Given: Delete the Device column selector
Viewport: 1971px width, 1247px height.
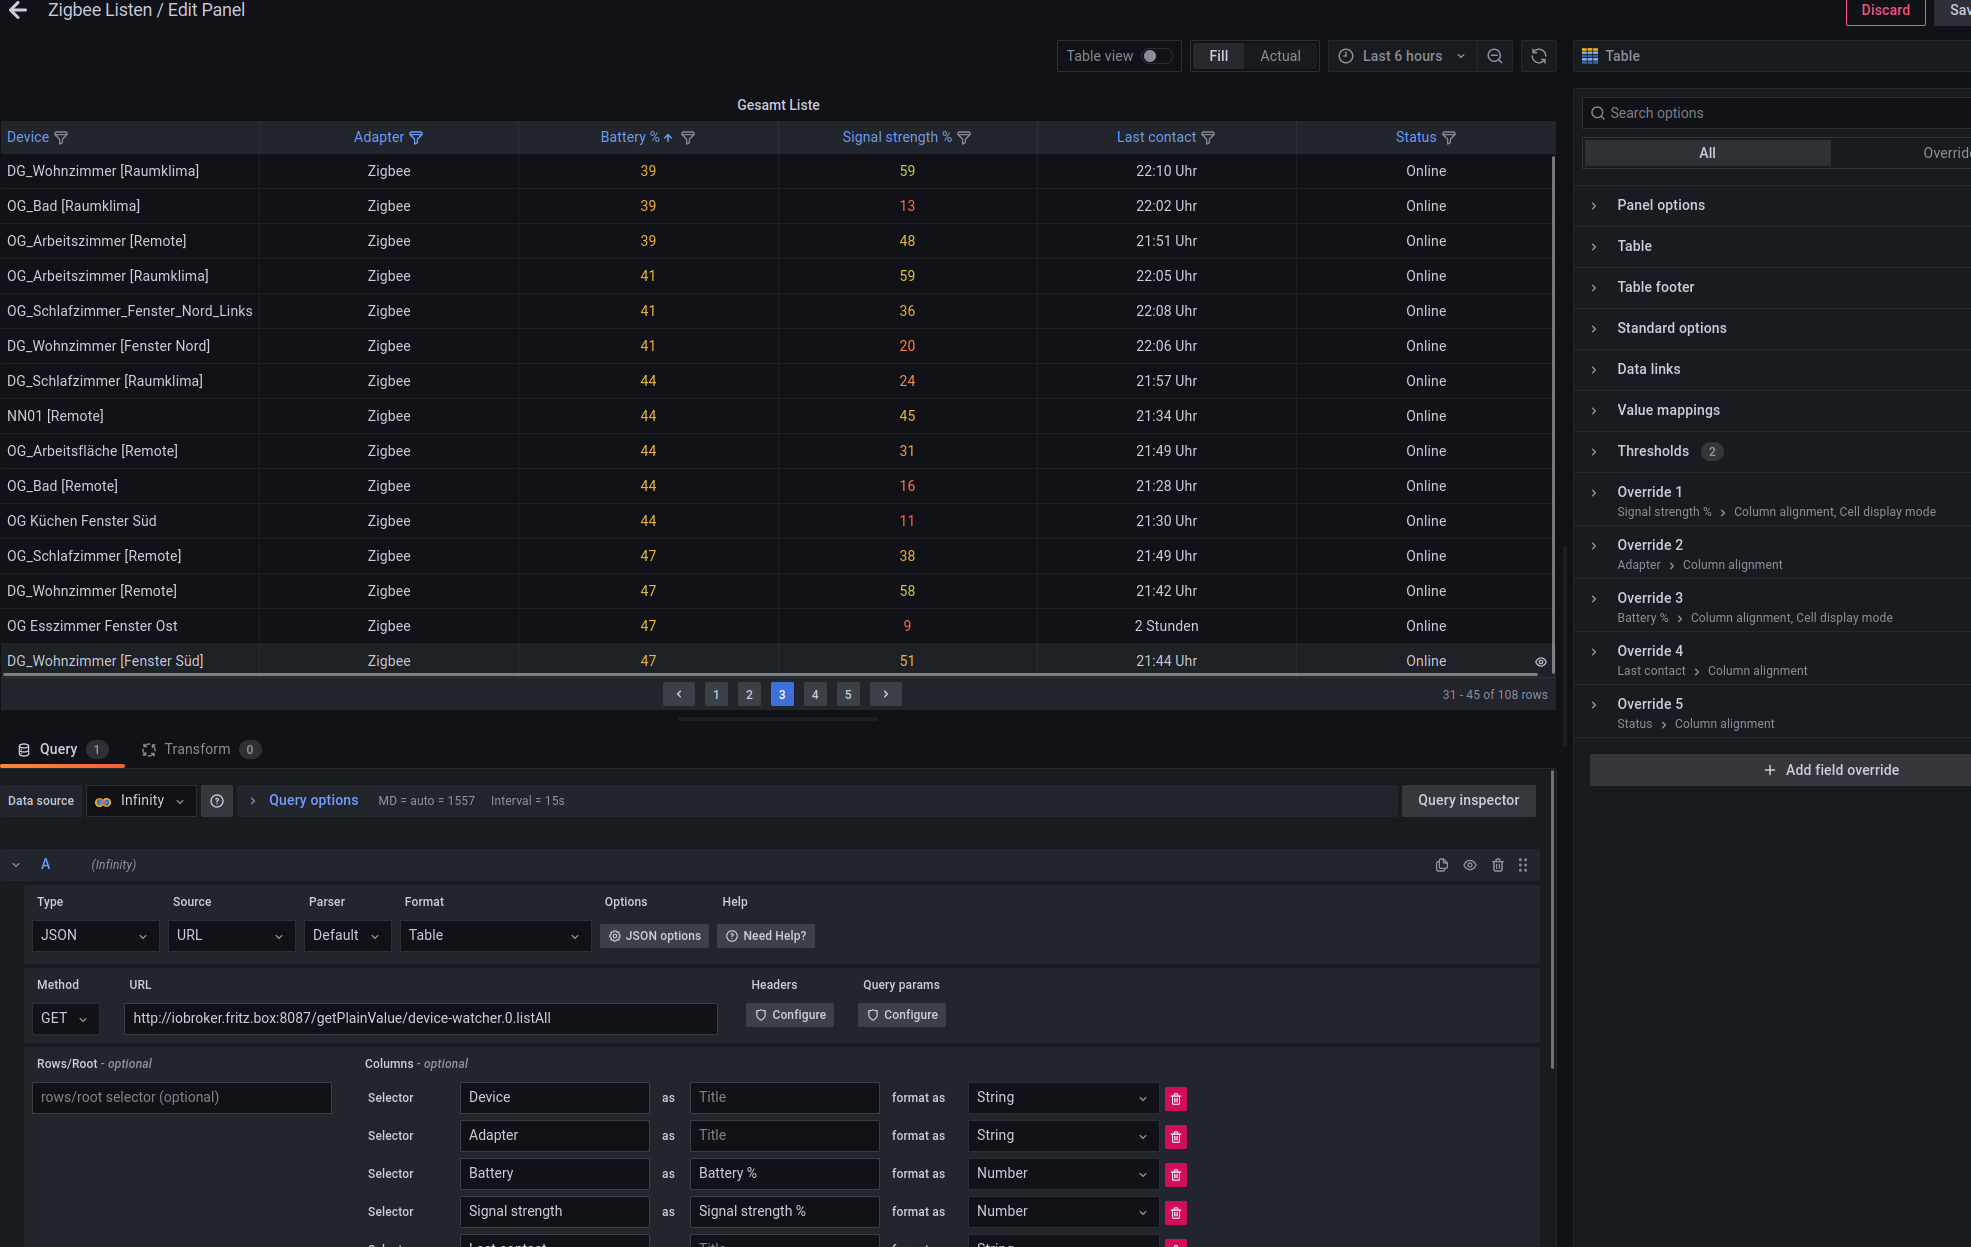Looking at the screenshot, I should [1176, 1099].
